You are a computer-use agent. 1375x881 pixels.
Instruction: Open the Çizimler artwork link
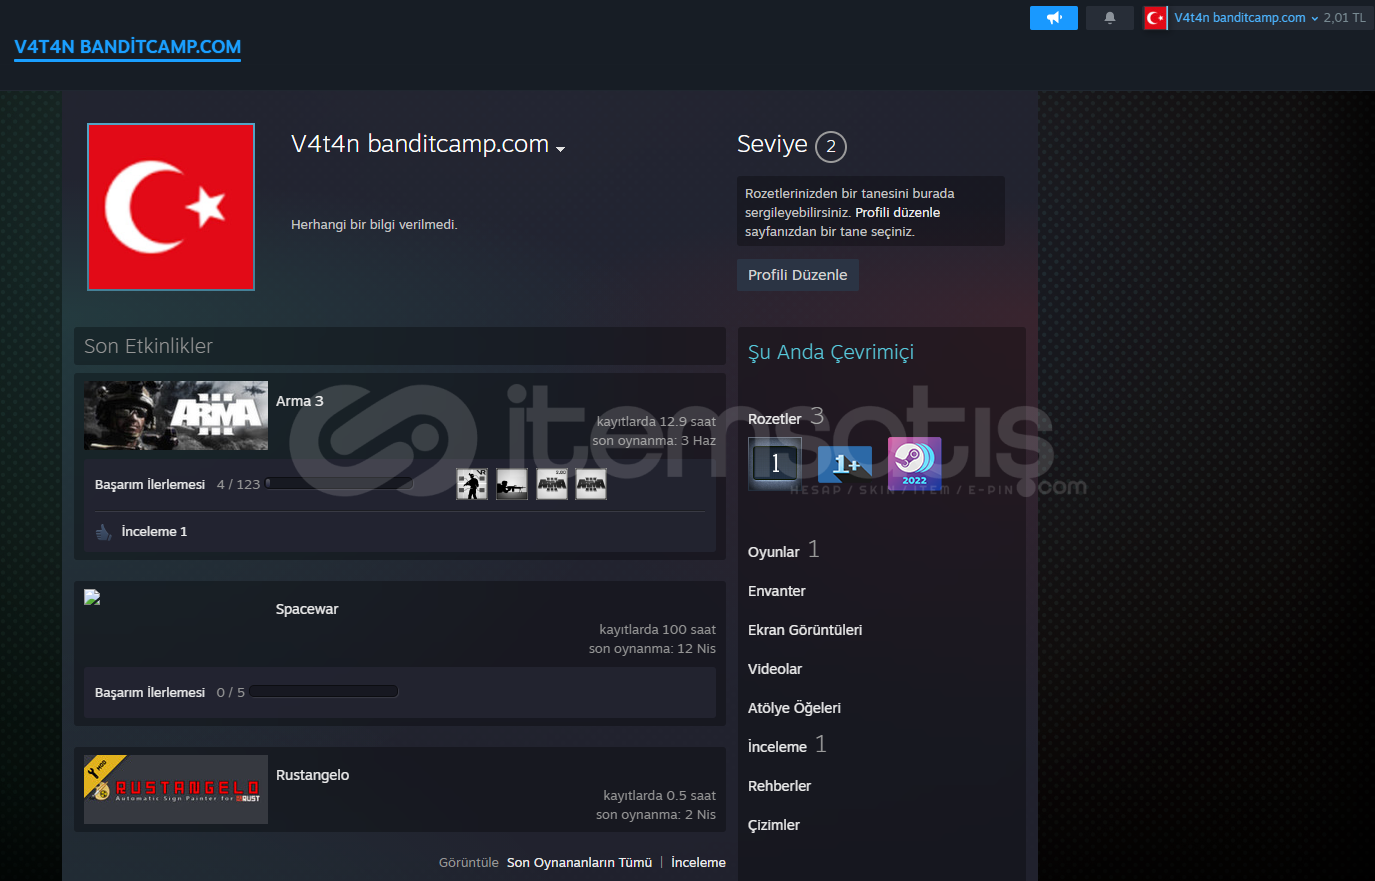click(774, 825)
